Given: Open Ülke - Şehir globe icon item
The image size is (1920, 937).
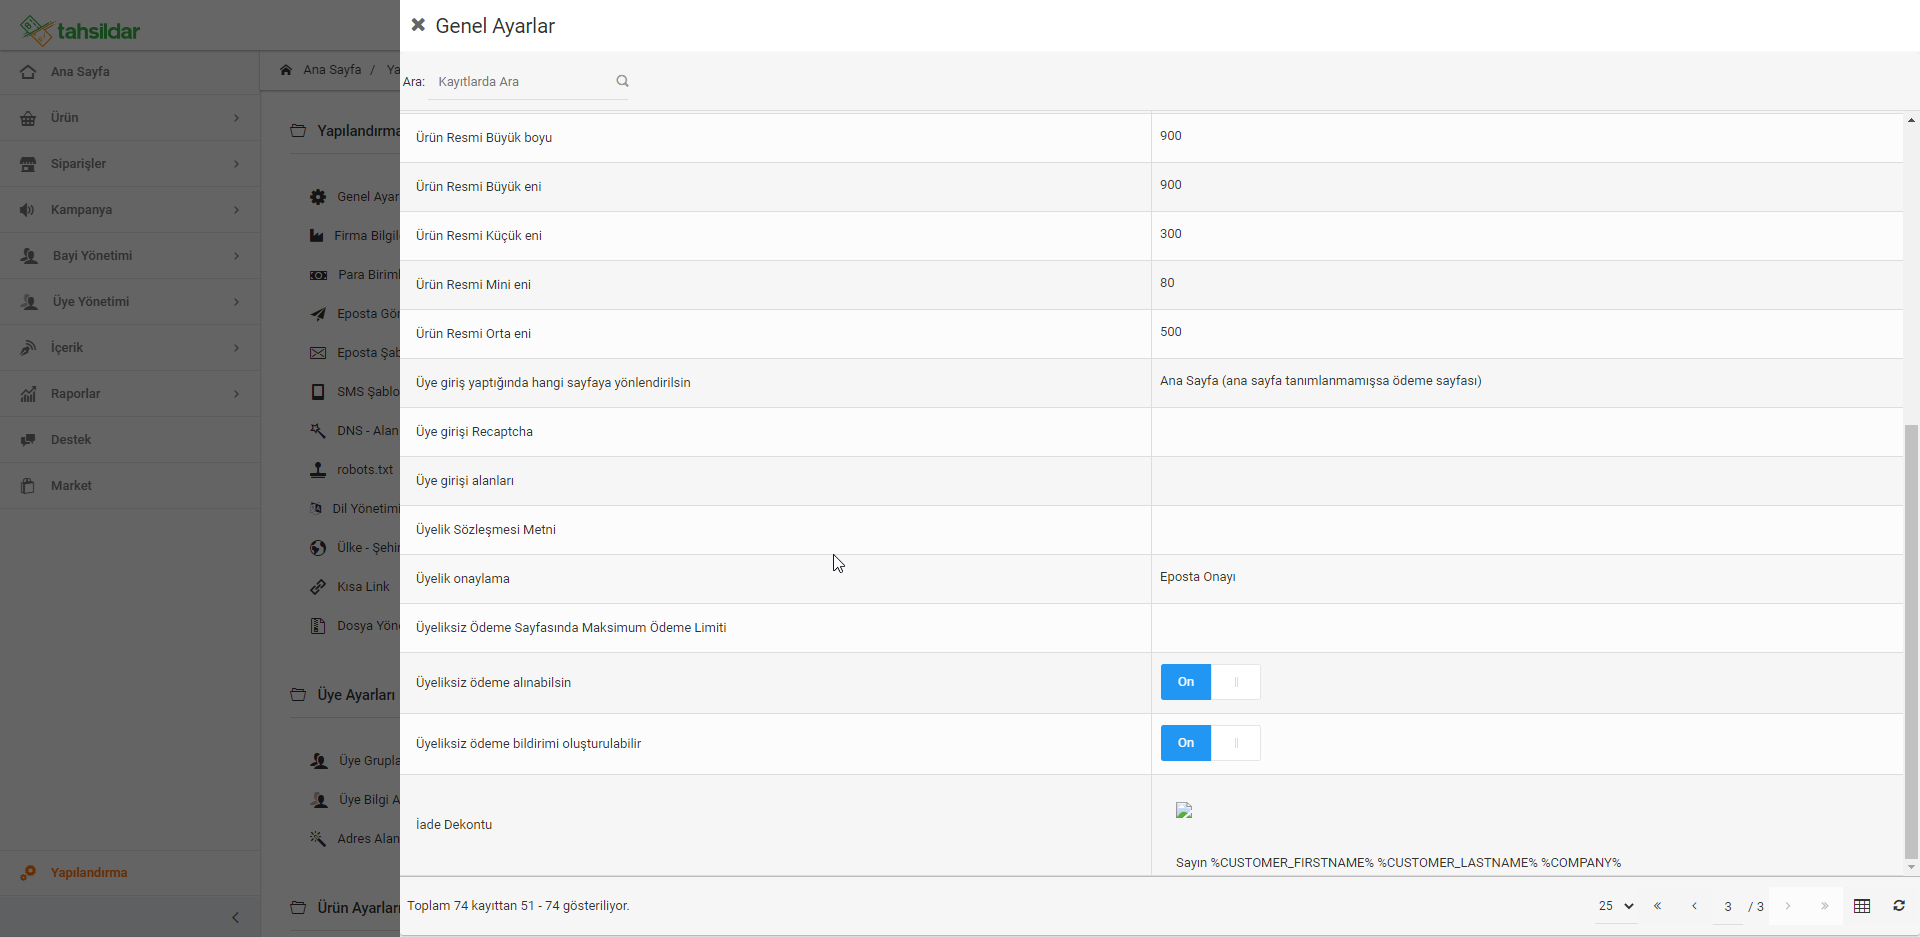Looking at the screenshot, I should pyautogui.click(x=355, y=548).
